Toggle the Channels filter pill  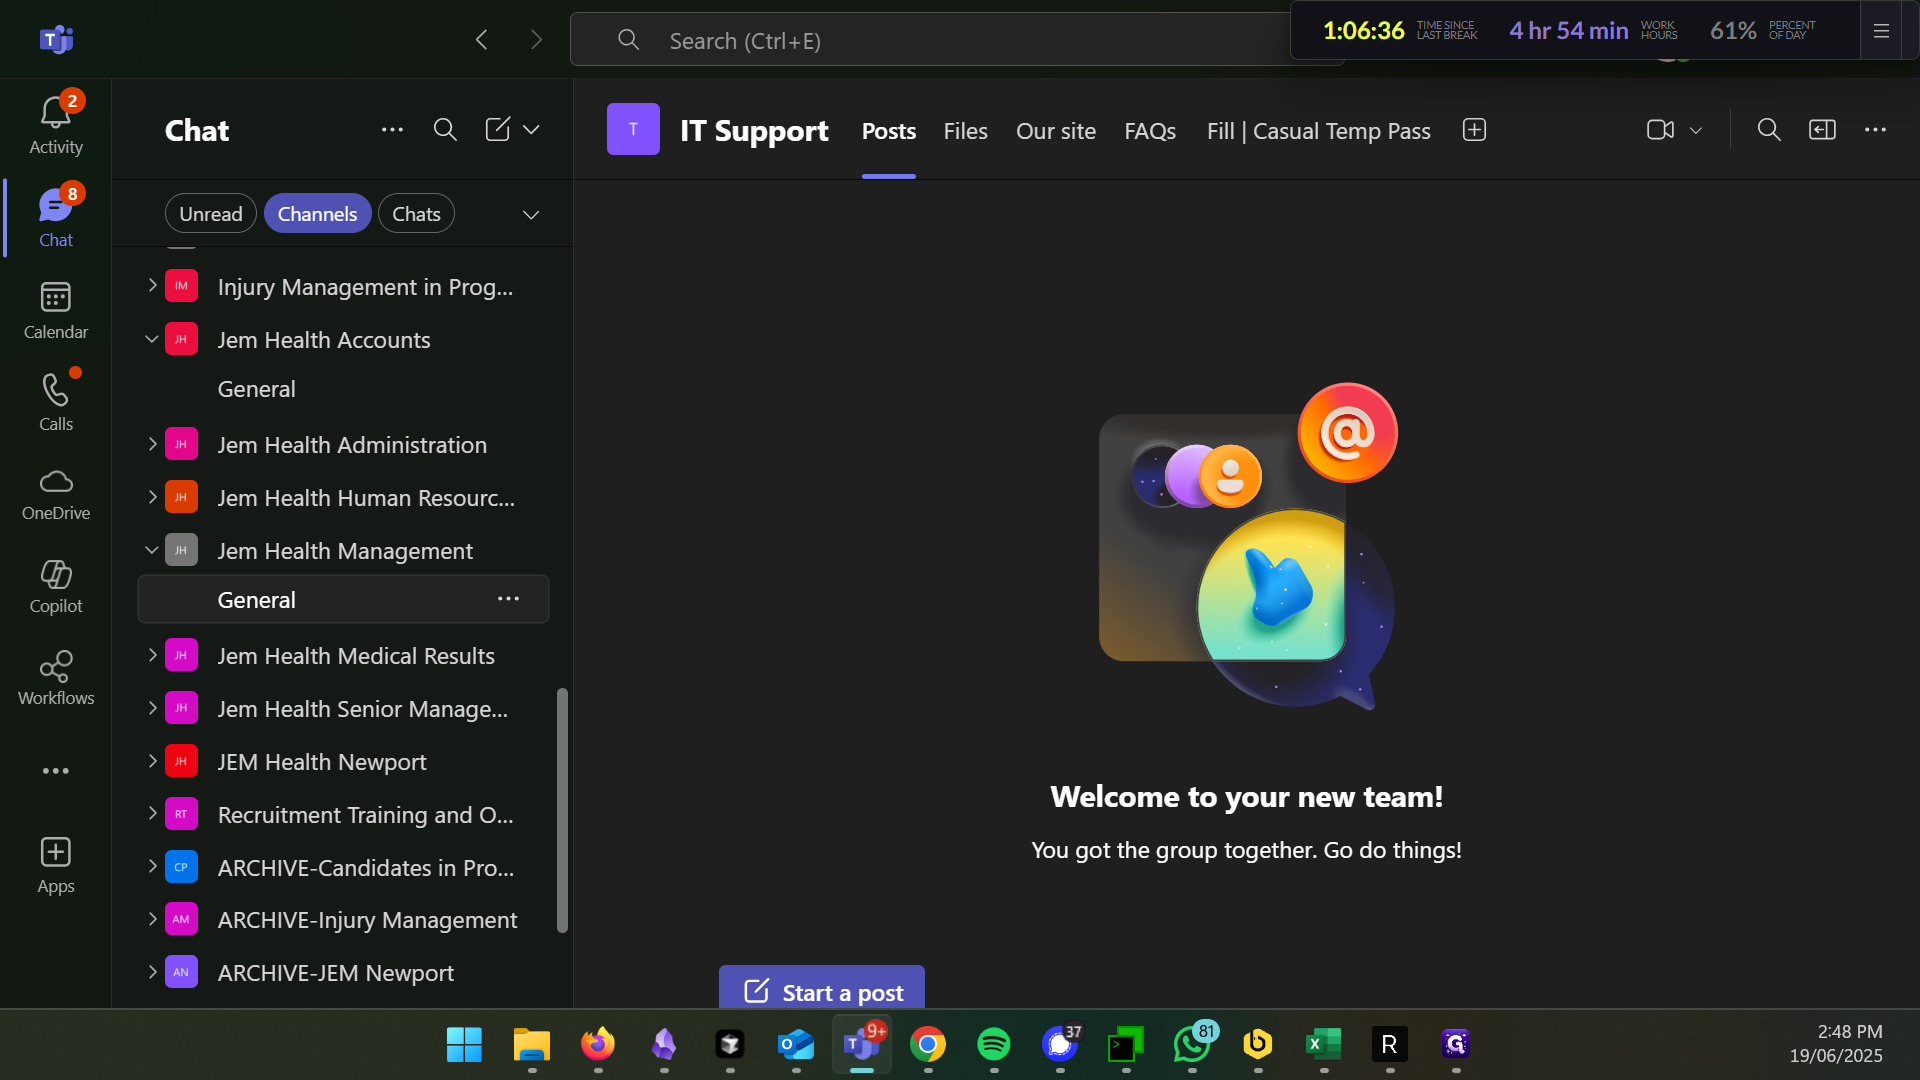[317, 214]
